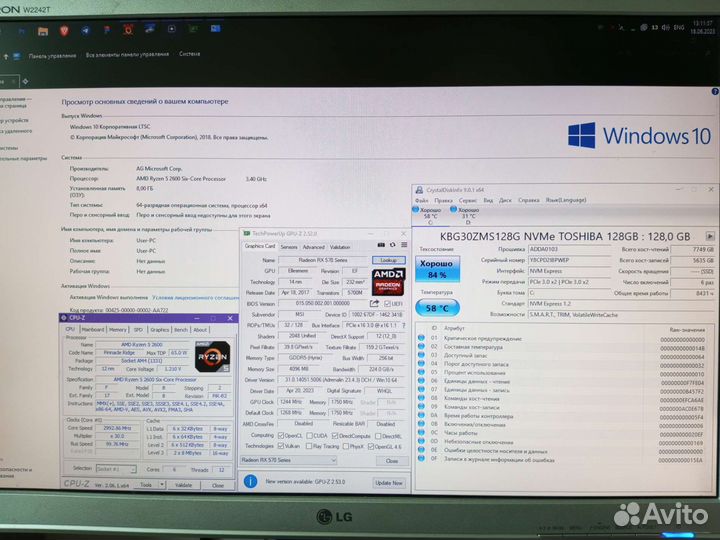Open the blue help icon in System window
The image size is (720, 540).
click(x=715, y=92)
